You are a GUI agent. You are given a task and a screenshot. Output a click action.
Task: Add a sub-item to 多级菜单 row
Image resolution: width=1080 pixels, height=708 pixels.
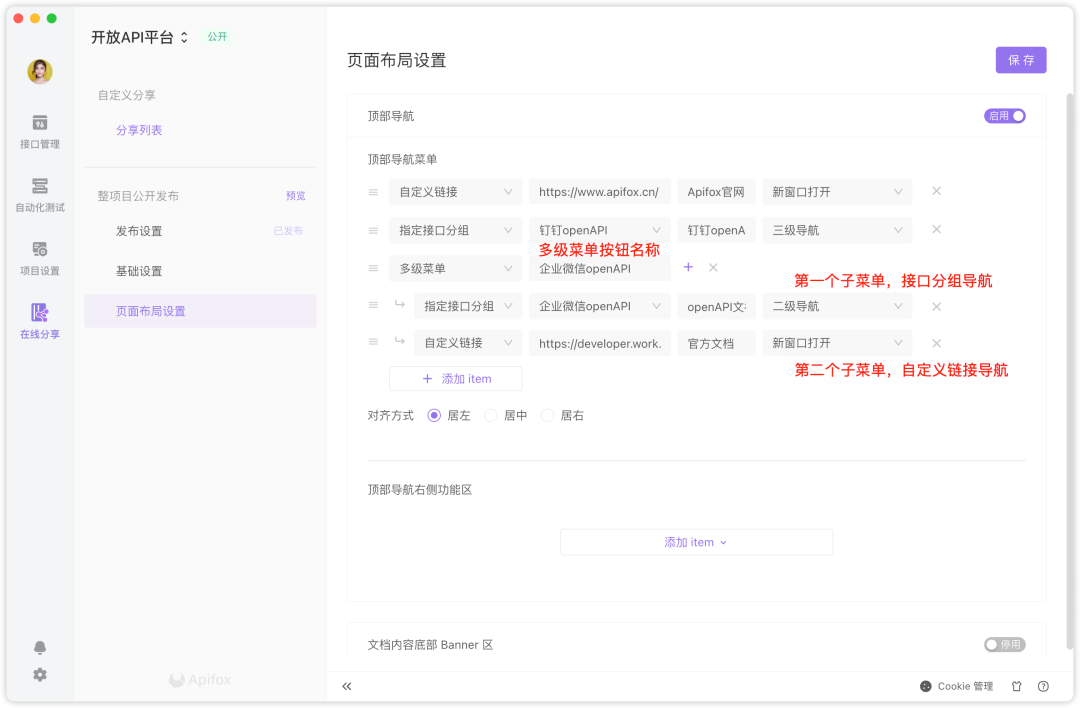[x=688, y=267]
